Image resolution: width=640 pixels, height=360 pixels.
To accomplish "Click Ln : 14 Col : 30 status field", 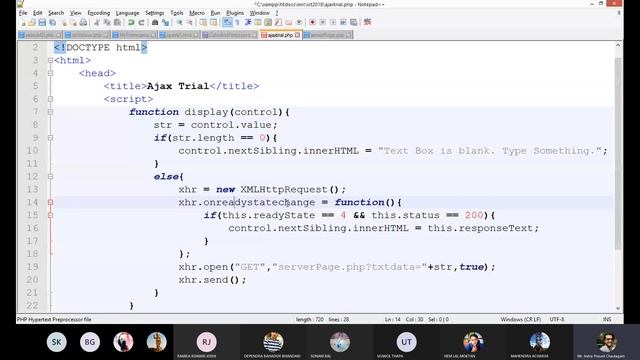I will [x=404, y=320].
